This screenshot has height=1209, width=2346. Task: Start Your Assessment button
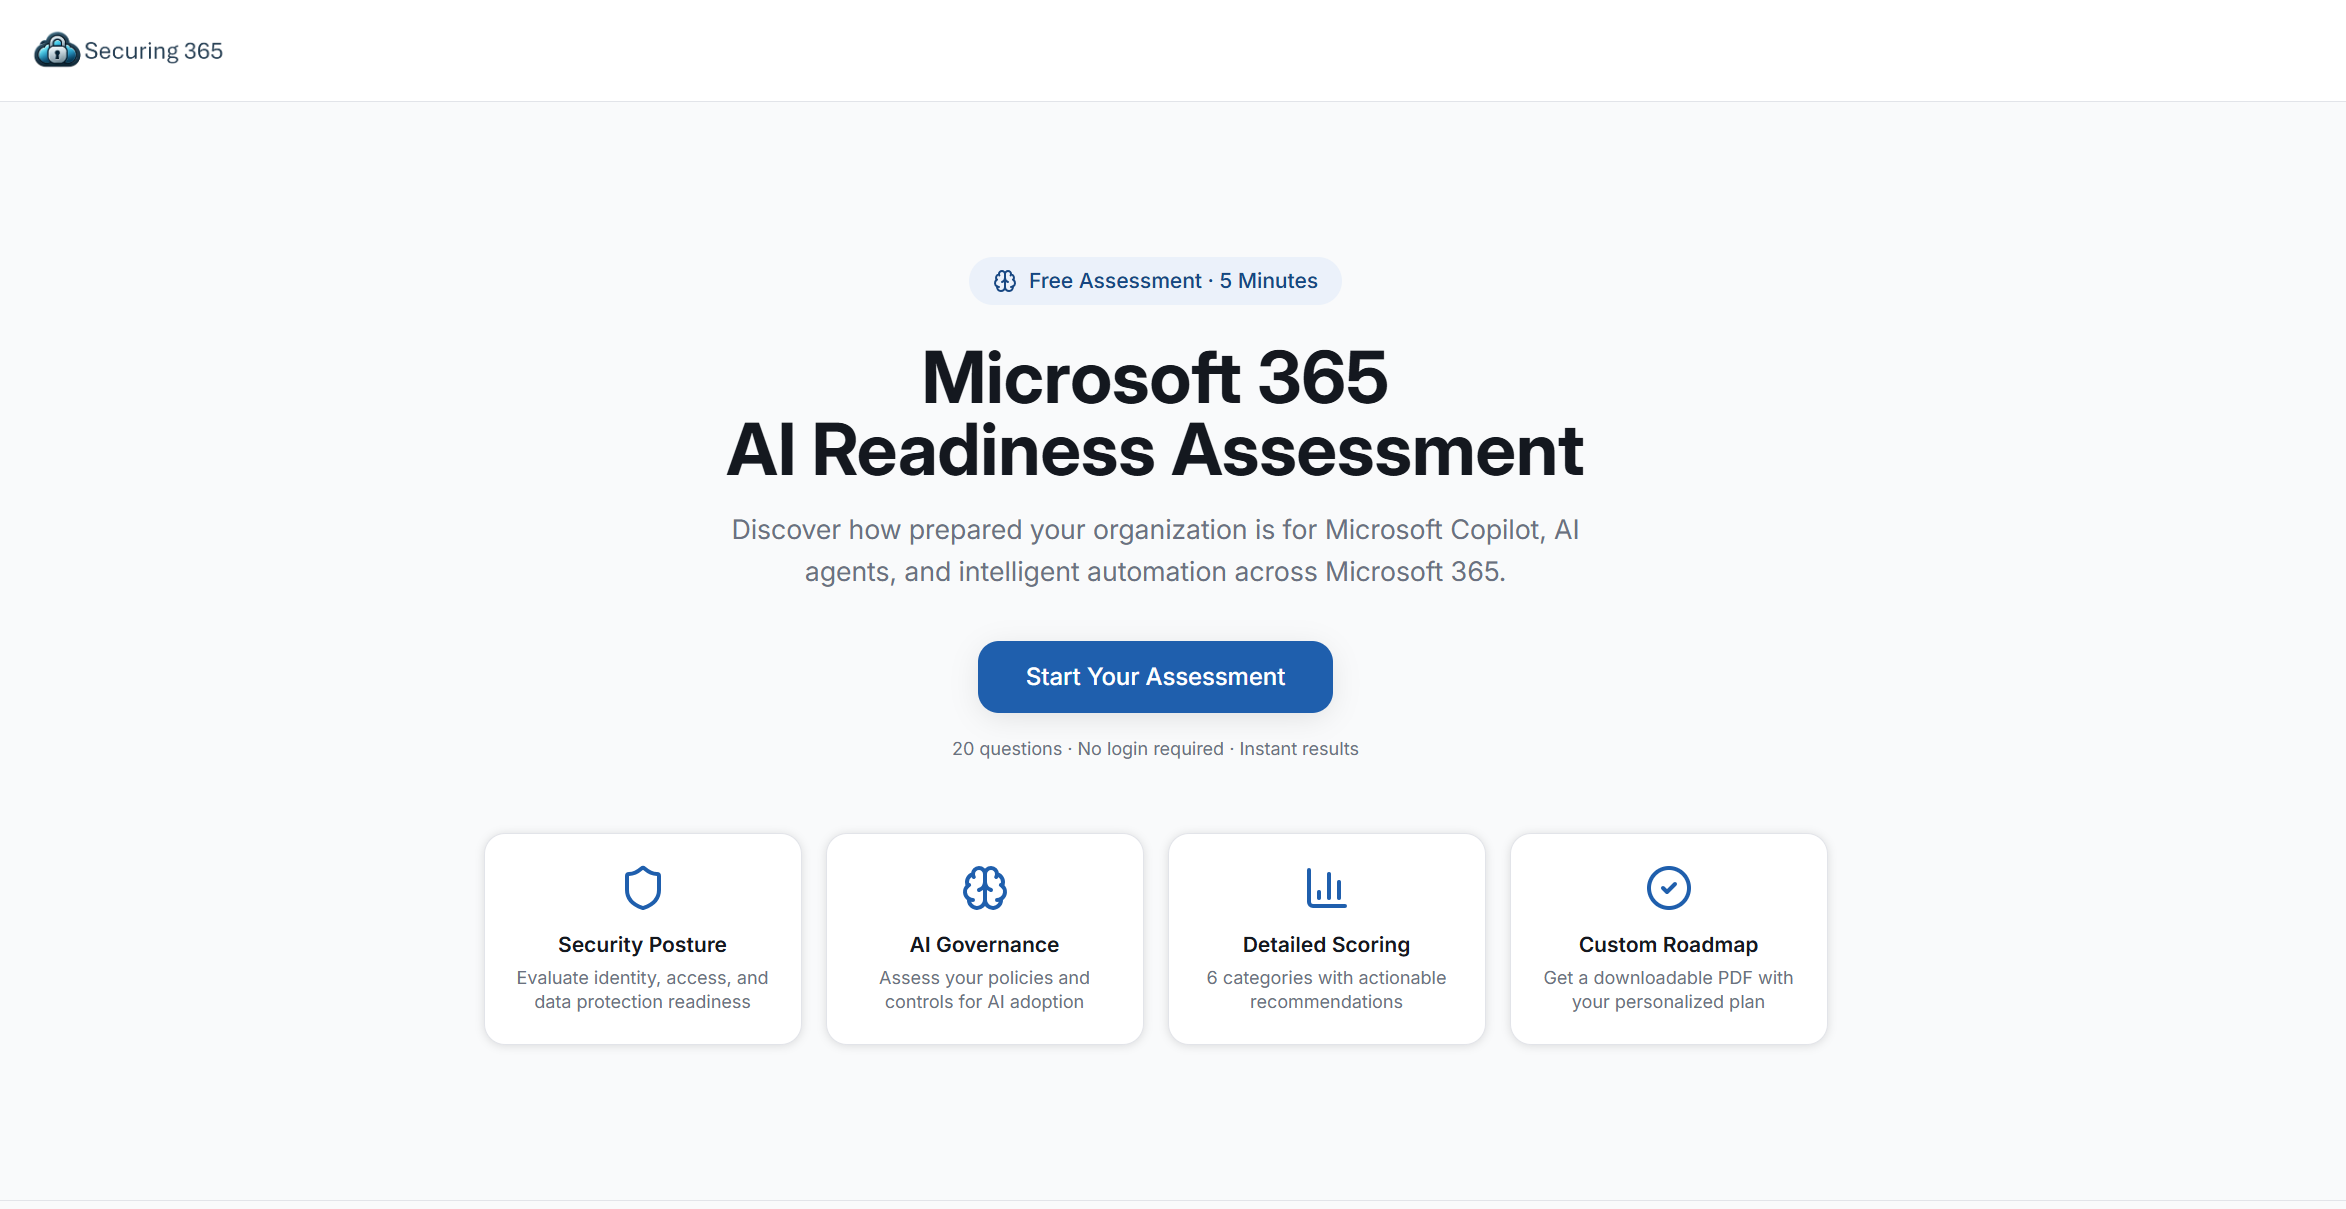pyautogui.click(x=1155, y=677)
